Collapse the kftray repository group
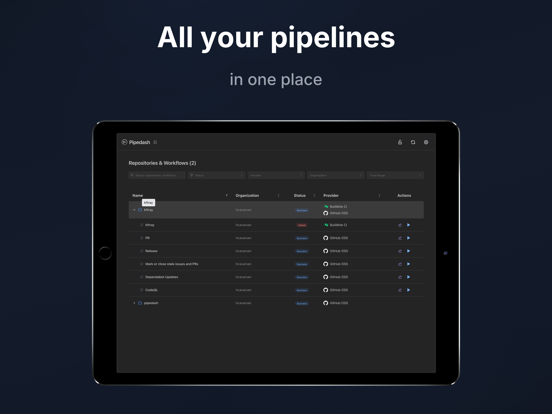Image resolution: width=552 pixels, height=414 pixels. pyautogui.click(x=134, y=210)
